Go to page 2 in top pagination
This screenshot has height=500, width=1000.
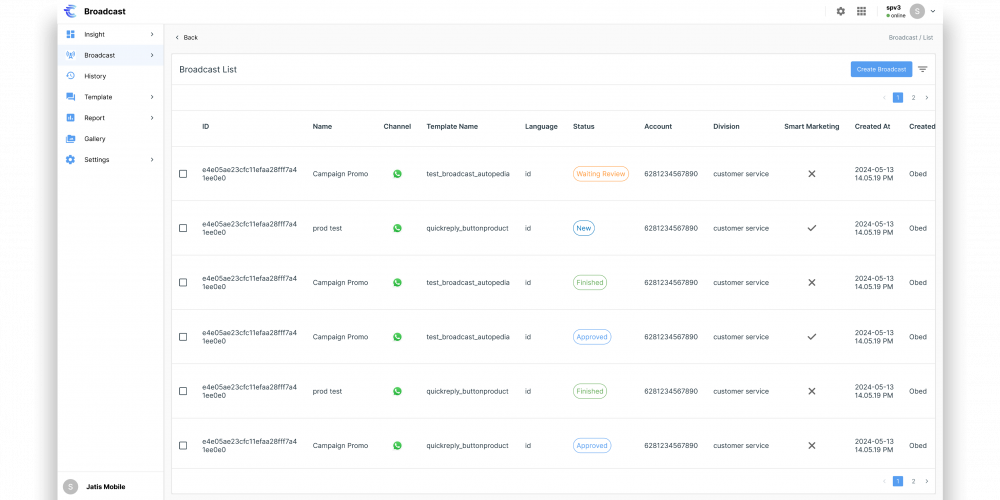click(913, 97)
